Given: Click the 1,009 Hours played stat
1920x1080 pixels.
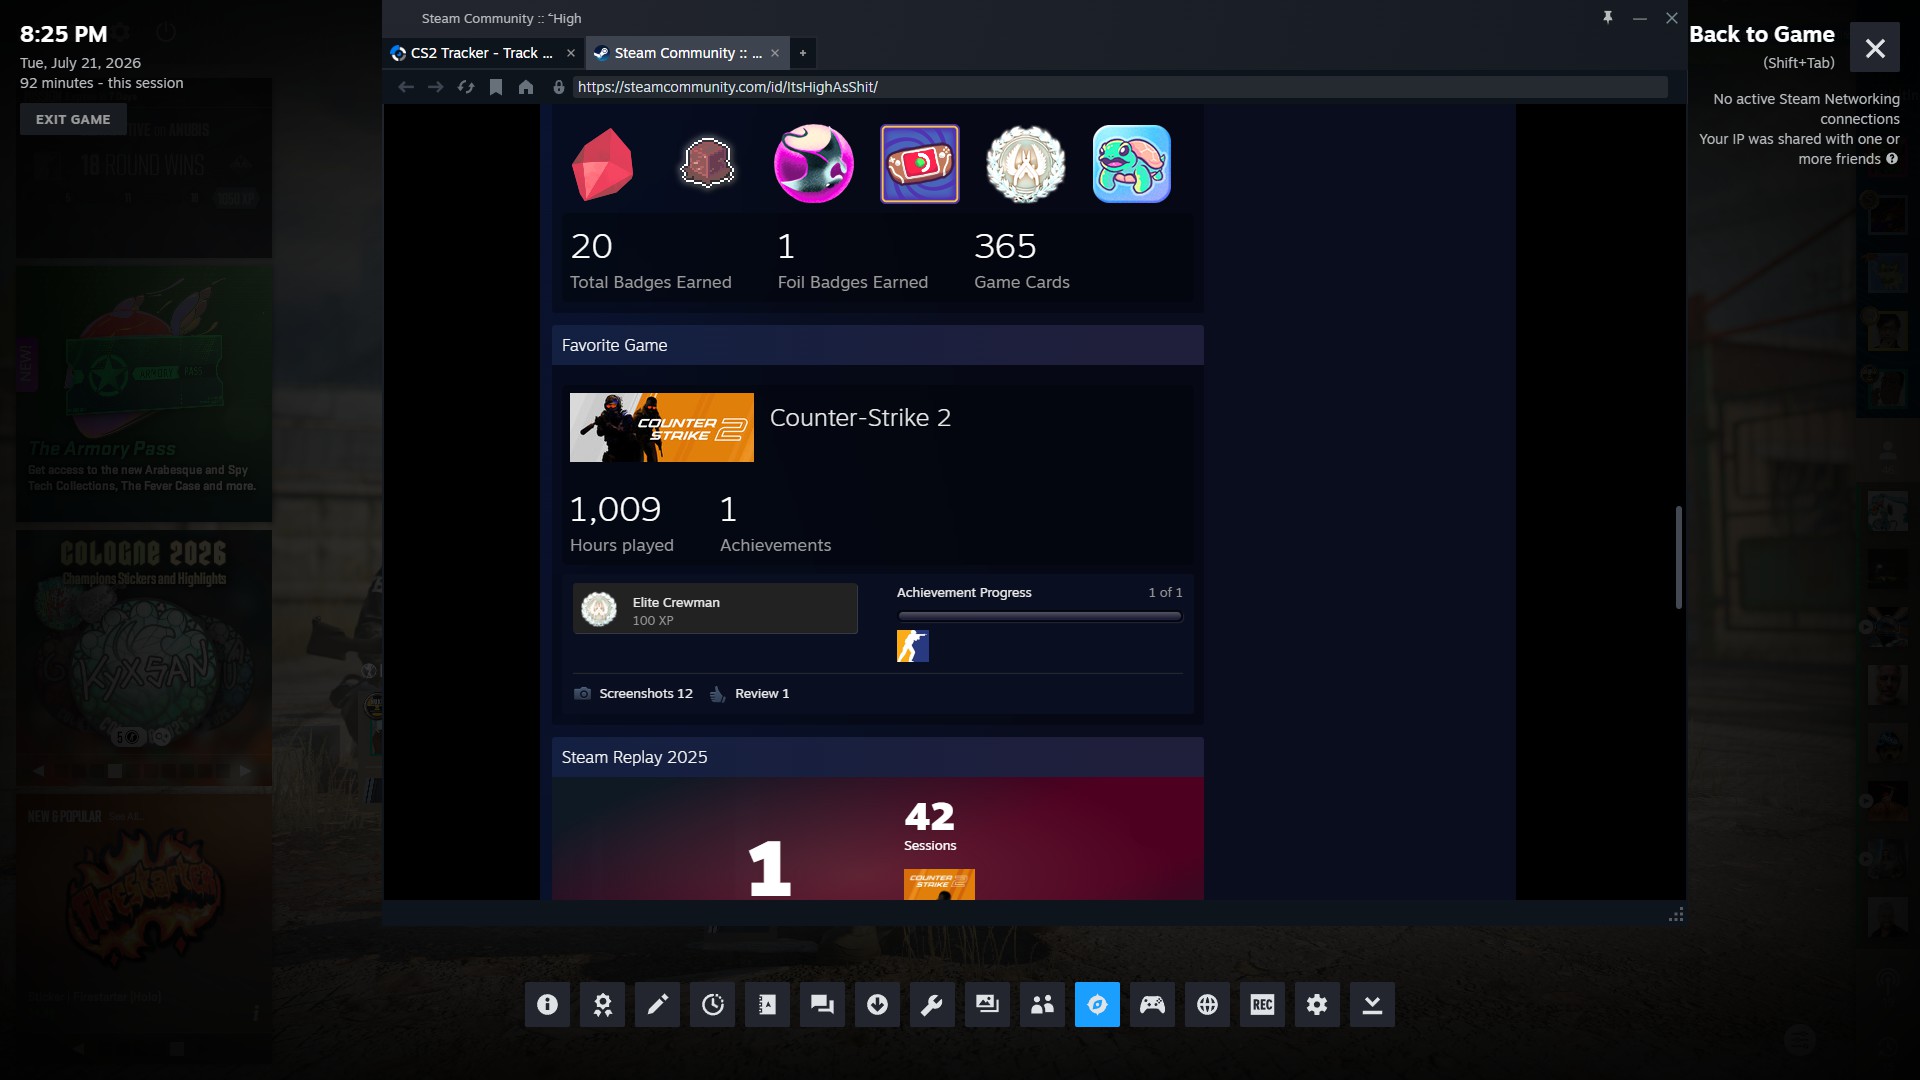Looking at the screenshot, I should pyautogui.click(x=622, y=524).
